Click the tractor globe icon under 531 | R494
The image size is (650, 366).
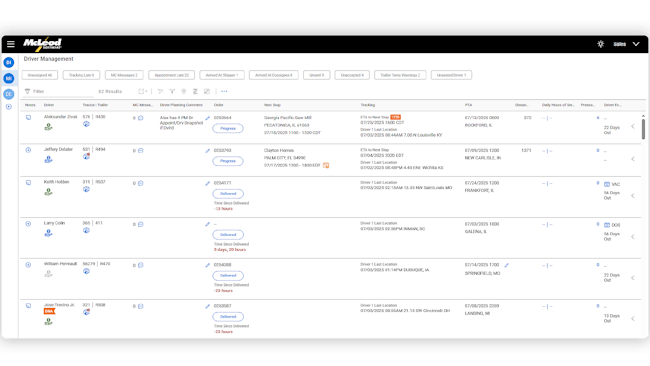[x=86, y=156]
